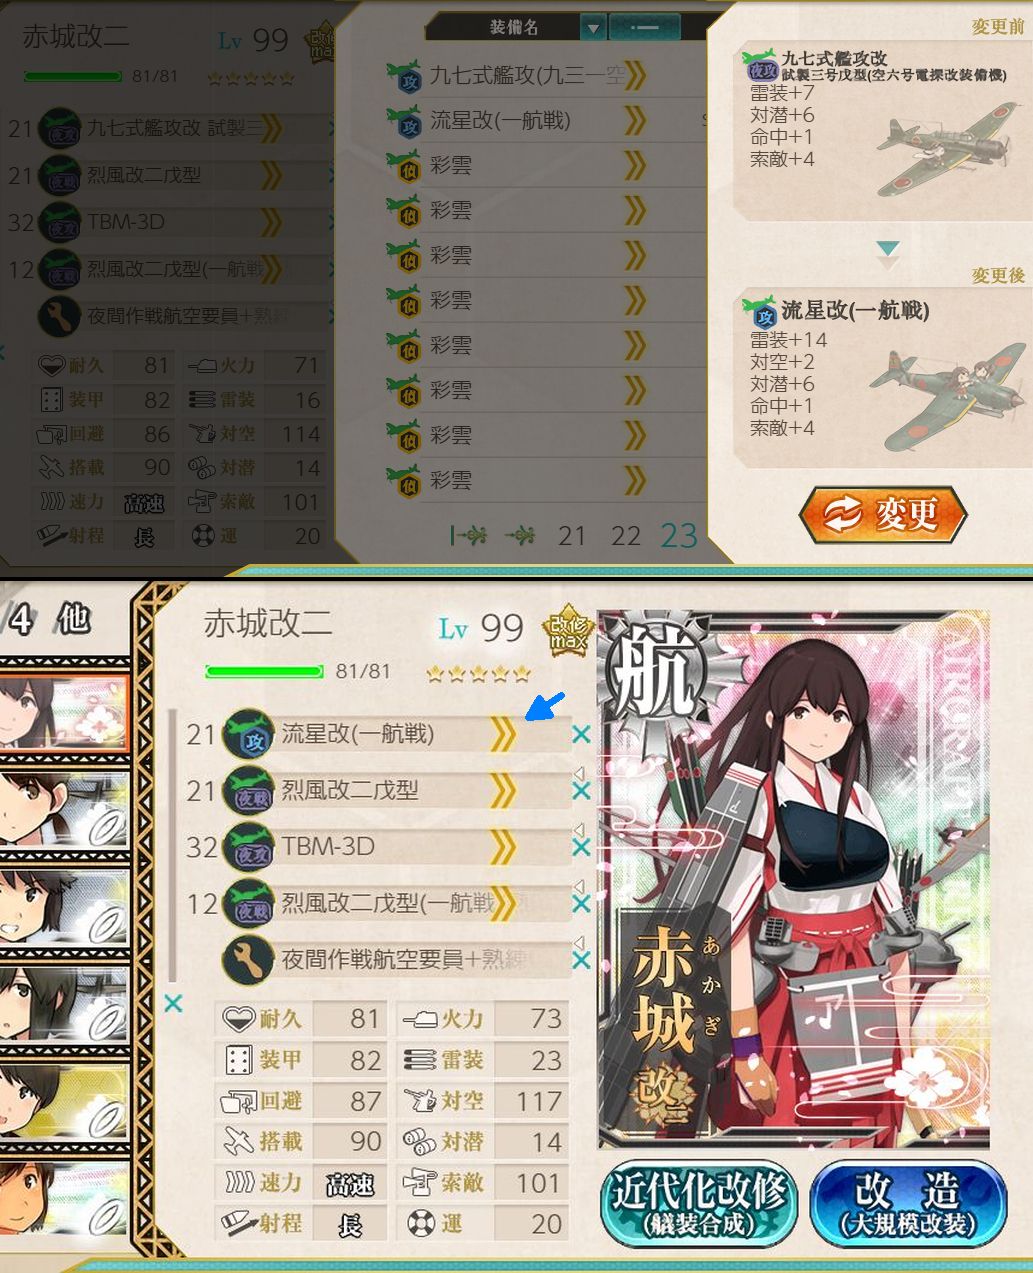Click the wrench icon of 夜間作戦航空要員
The image size is (1033, 1273).
tap(248, 960)
